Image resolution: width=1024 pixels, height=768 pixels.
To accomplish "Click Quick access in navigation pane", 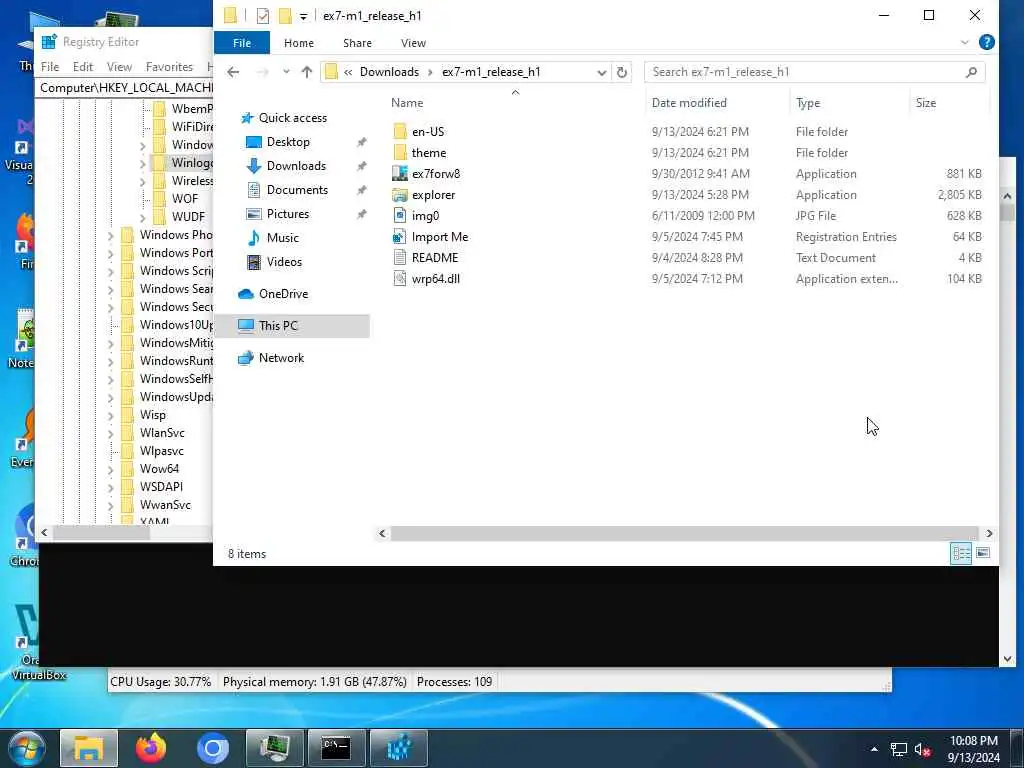I will pos(293,118).
